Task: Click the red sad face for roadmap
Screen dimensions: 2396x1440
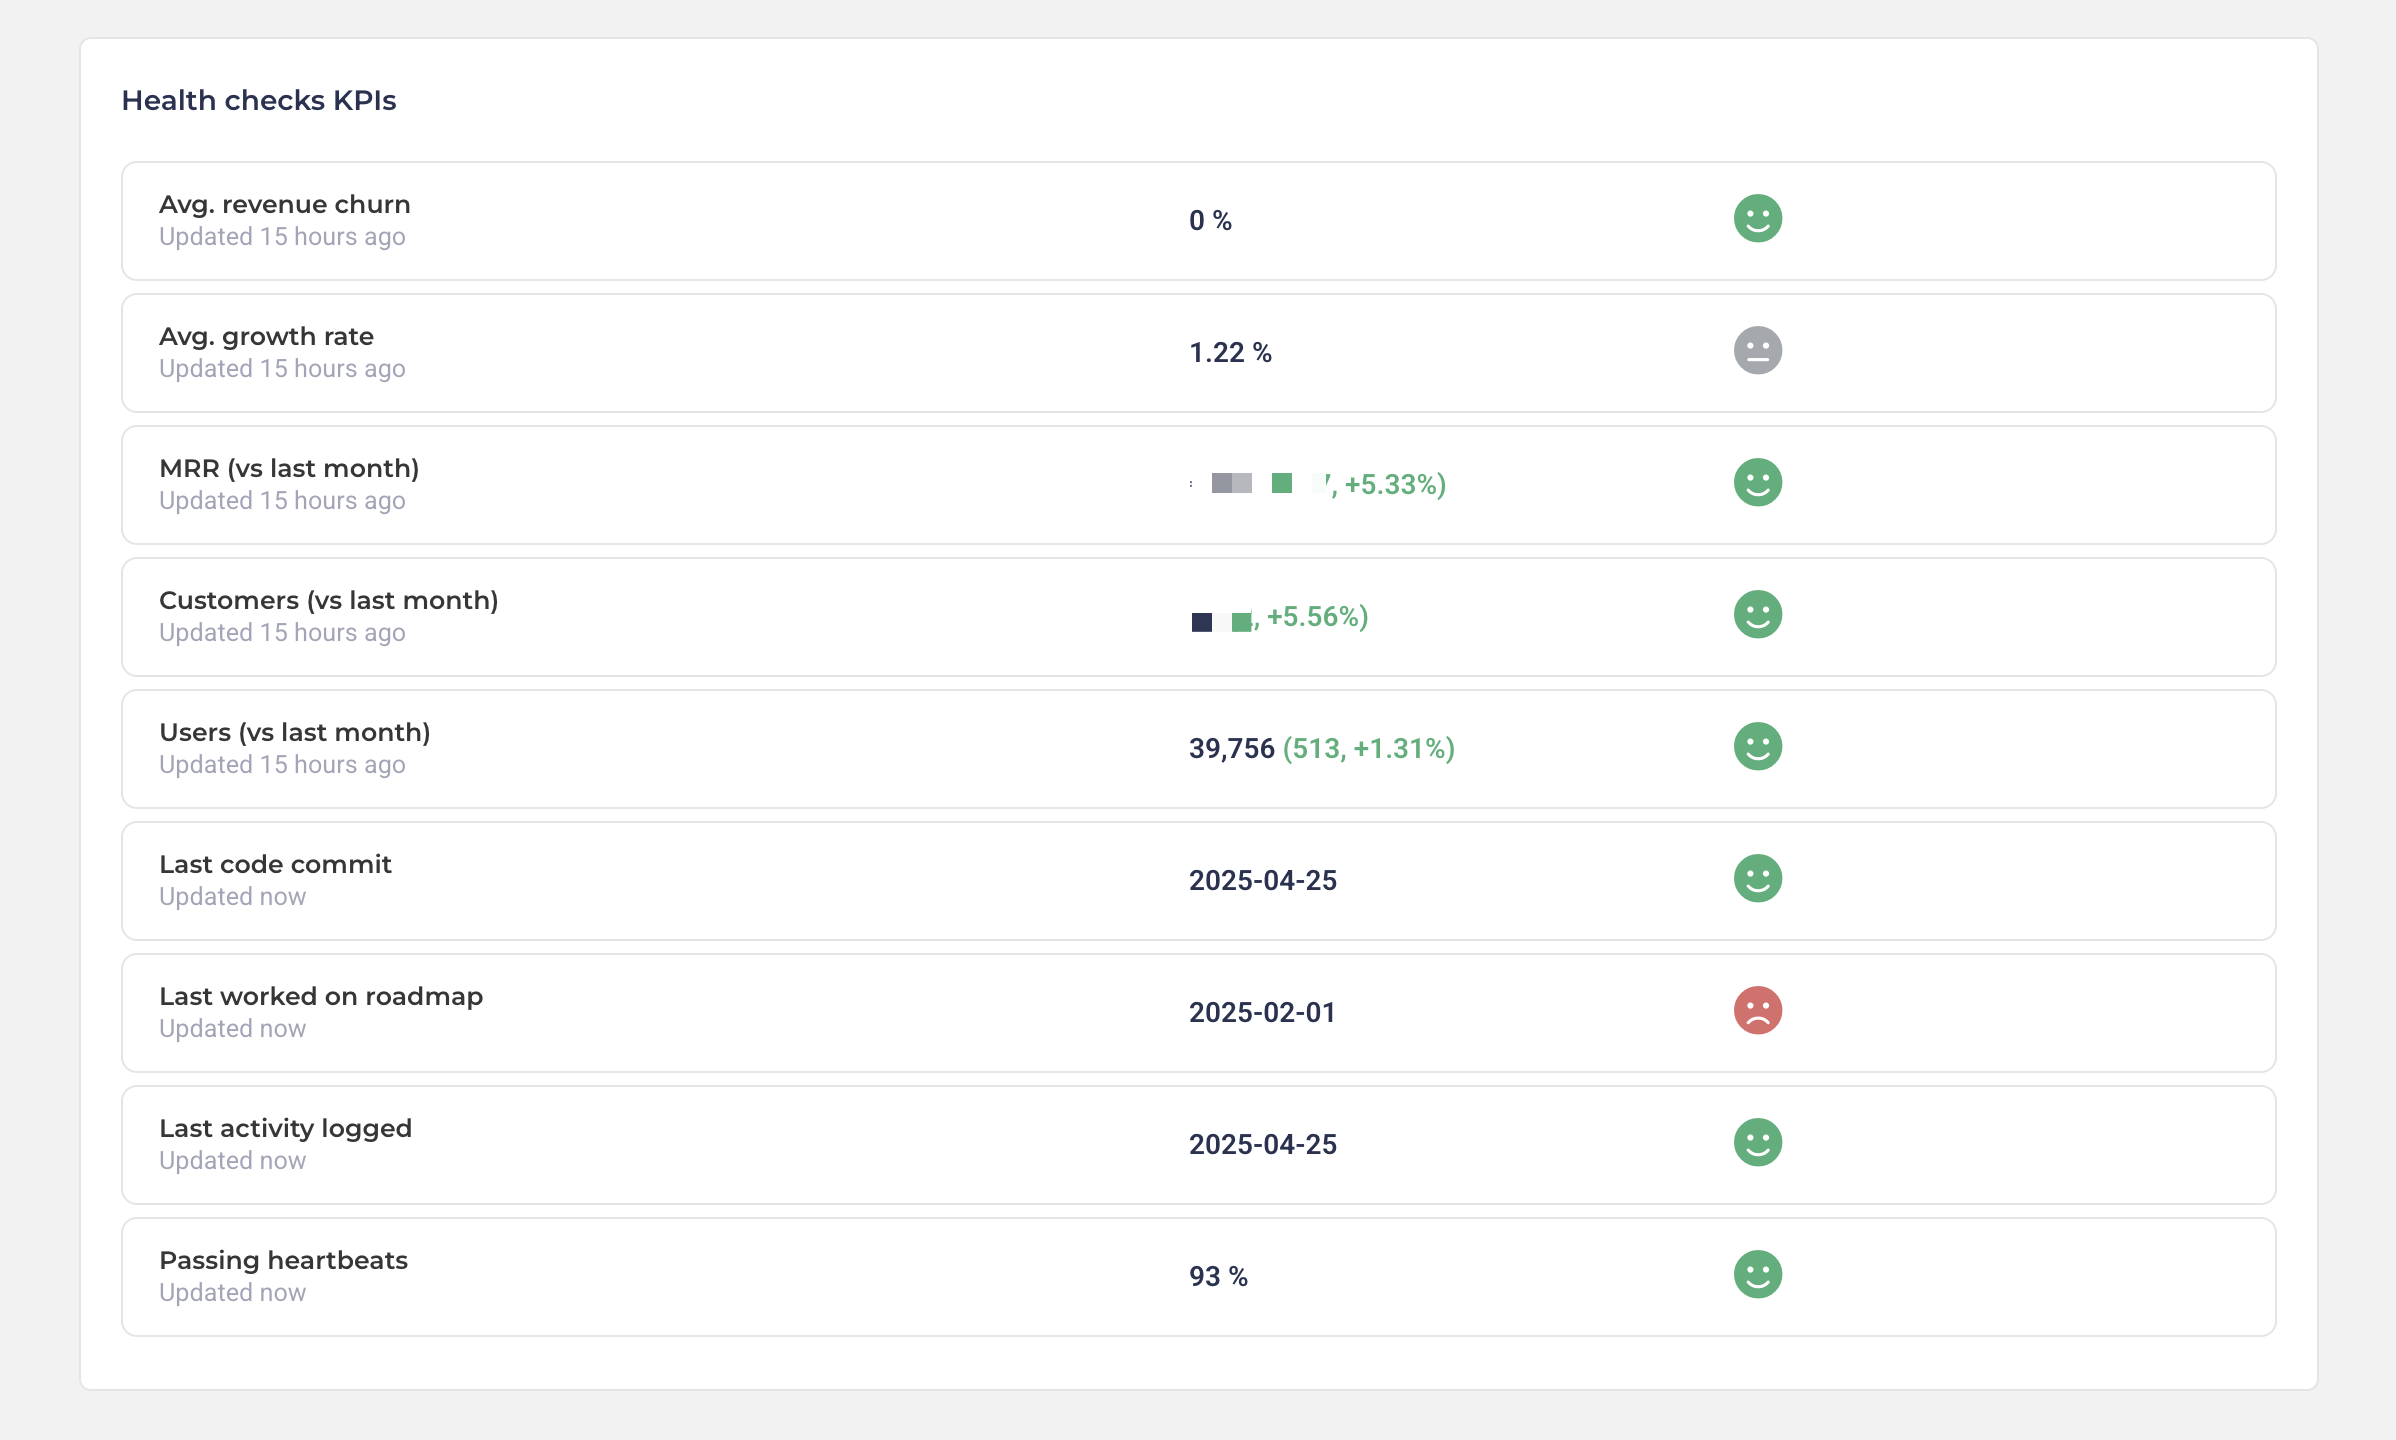Action: click(x=1757, y=1011)
